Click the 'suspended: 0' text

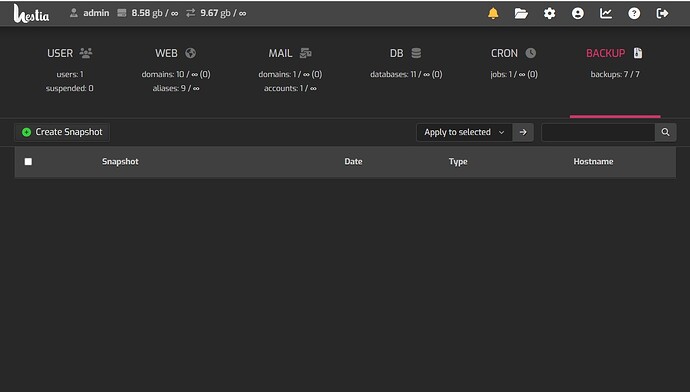[x=70, y=88]
